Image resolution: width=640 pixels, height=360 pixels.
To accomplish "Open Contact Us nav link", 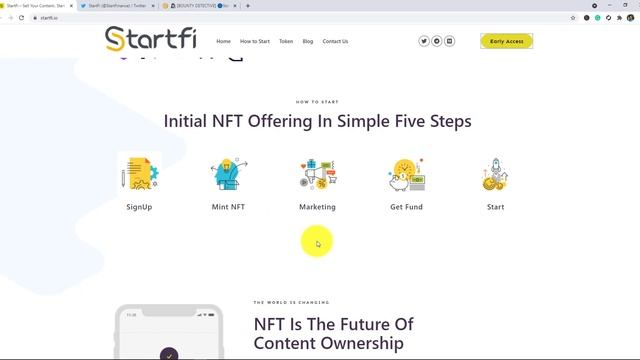I will 335,41.
